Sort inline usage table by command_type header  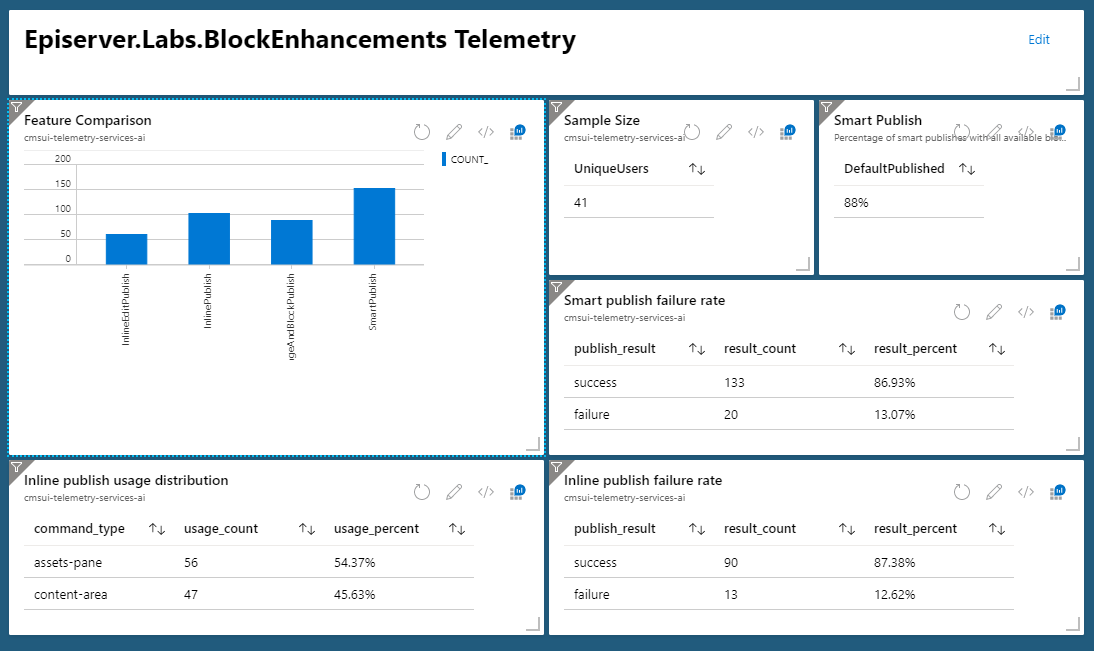(x=157, y=529)
